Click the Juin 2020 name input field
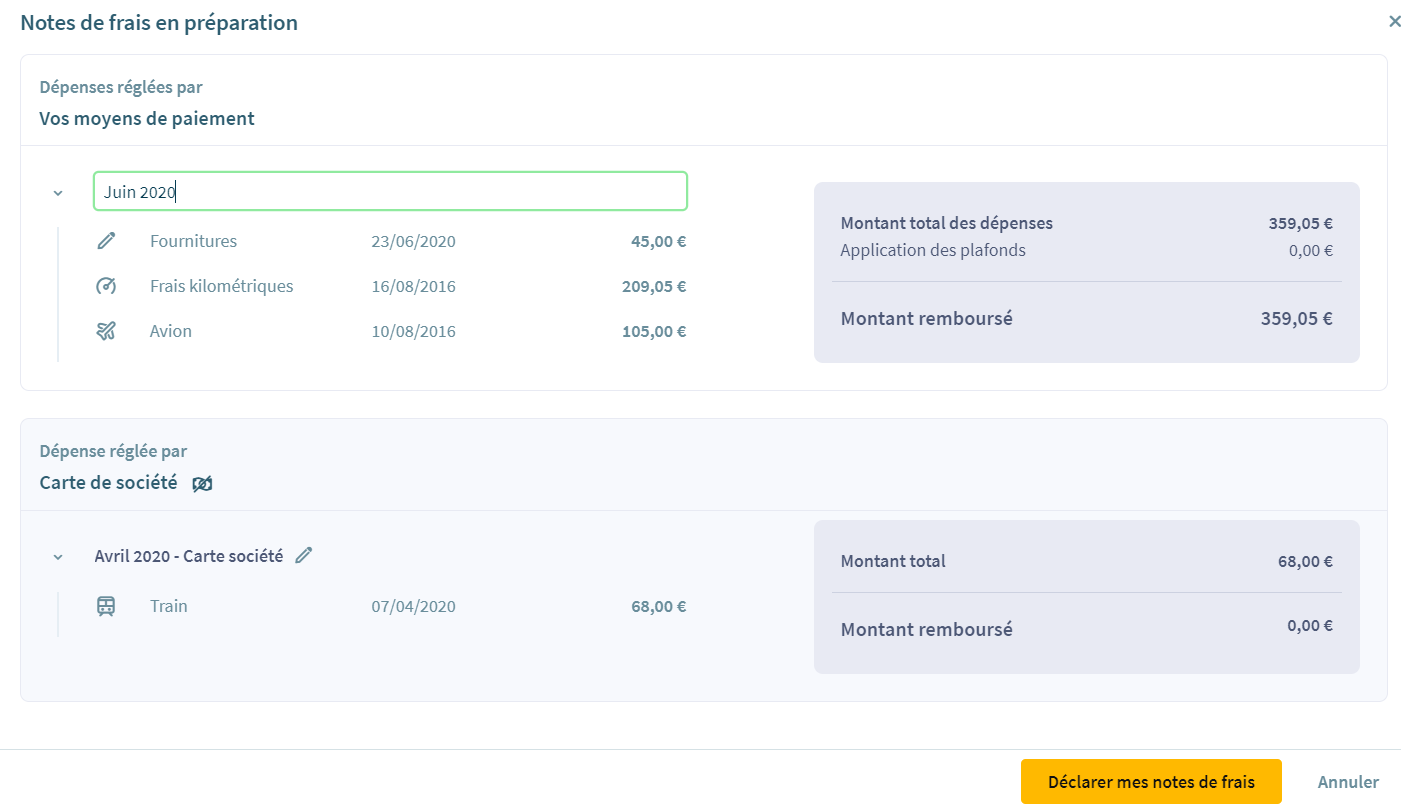Image resolution: width=1401 pixels, height=809 pixels. pos(390,191)
